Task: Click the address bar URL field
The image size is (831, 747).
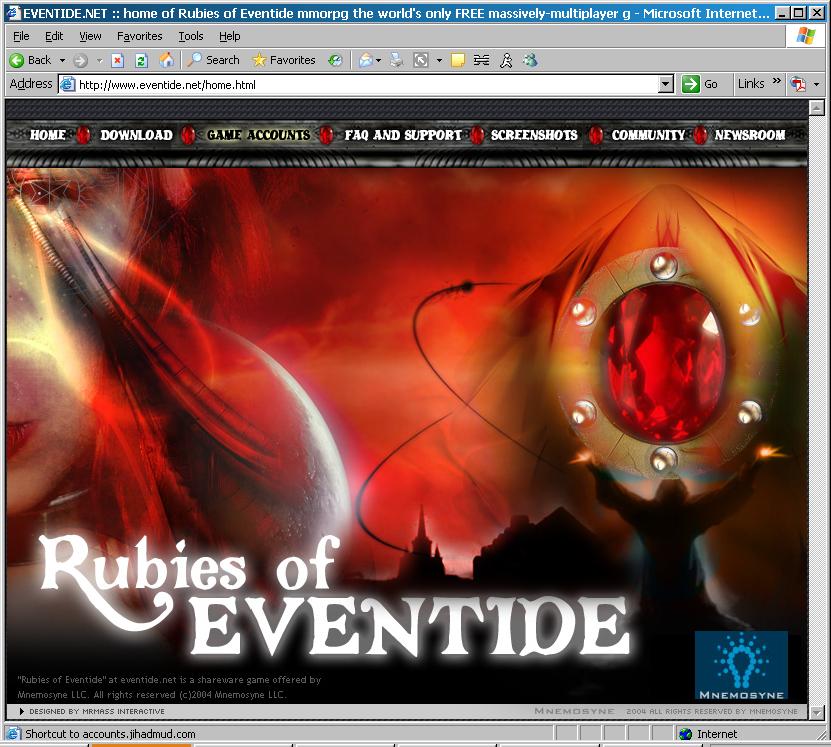Action: (x=366, y=85)
